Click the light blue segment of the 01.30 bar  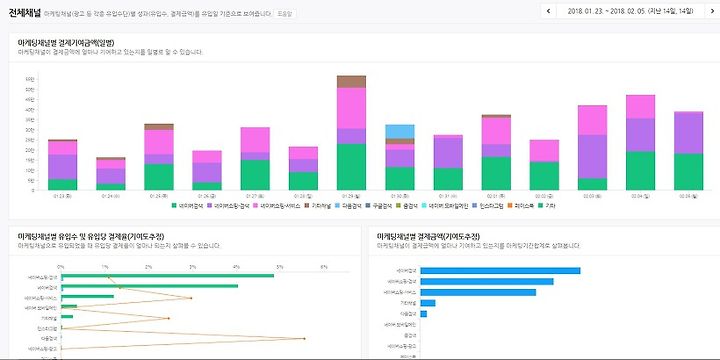399,131
